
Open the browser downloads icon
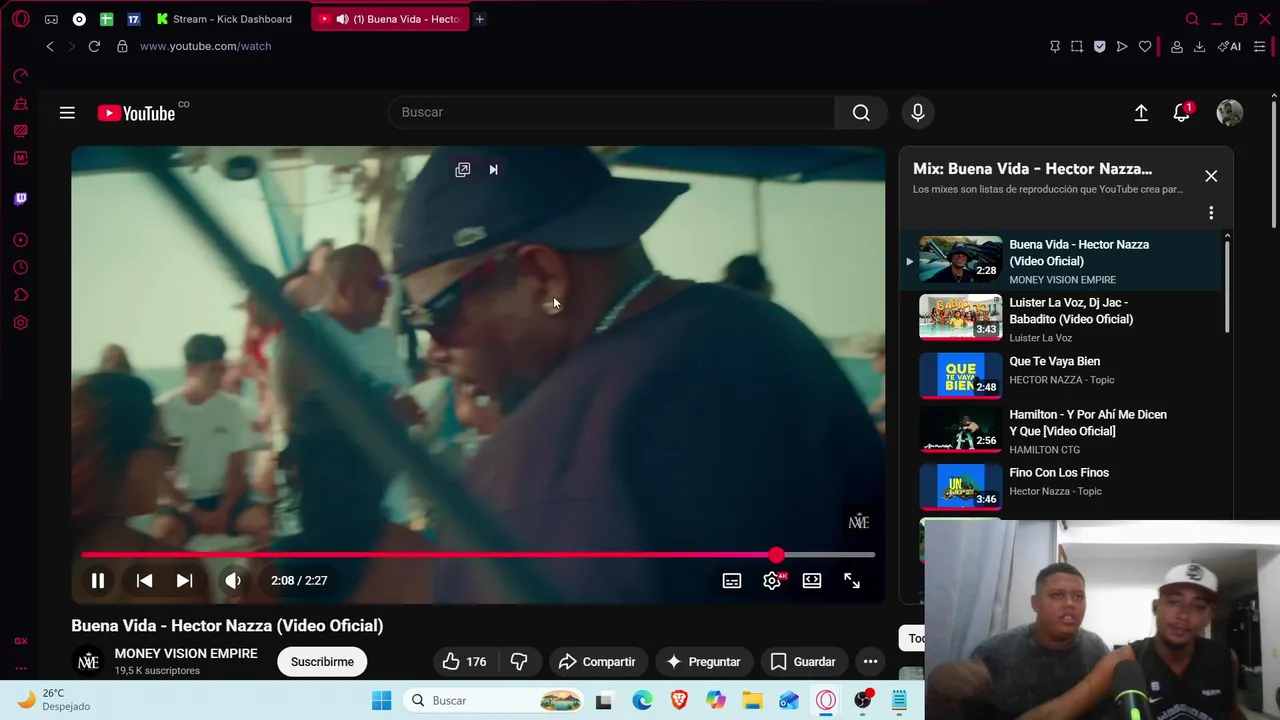click(1199, 46)
